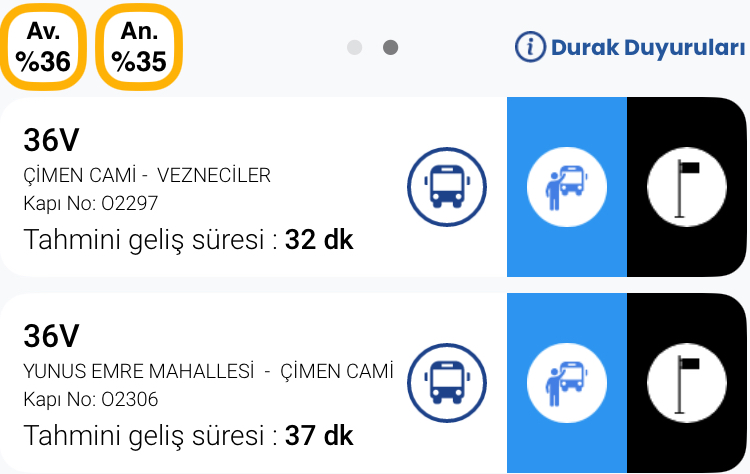Click bus icon on YUNUS EMRE MAHALLESİ card

click(446, 383)
